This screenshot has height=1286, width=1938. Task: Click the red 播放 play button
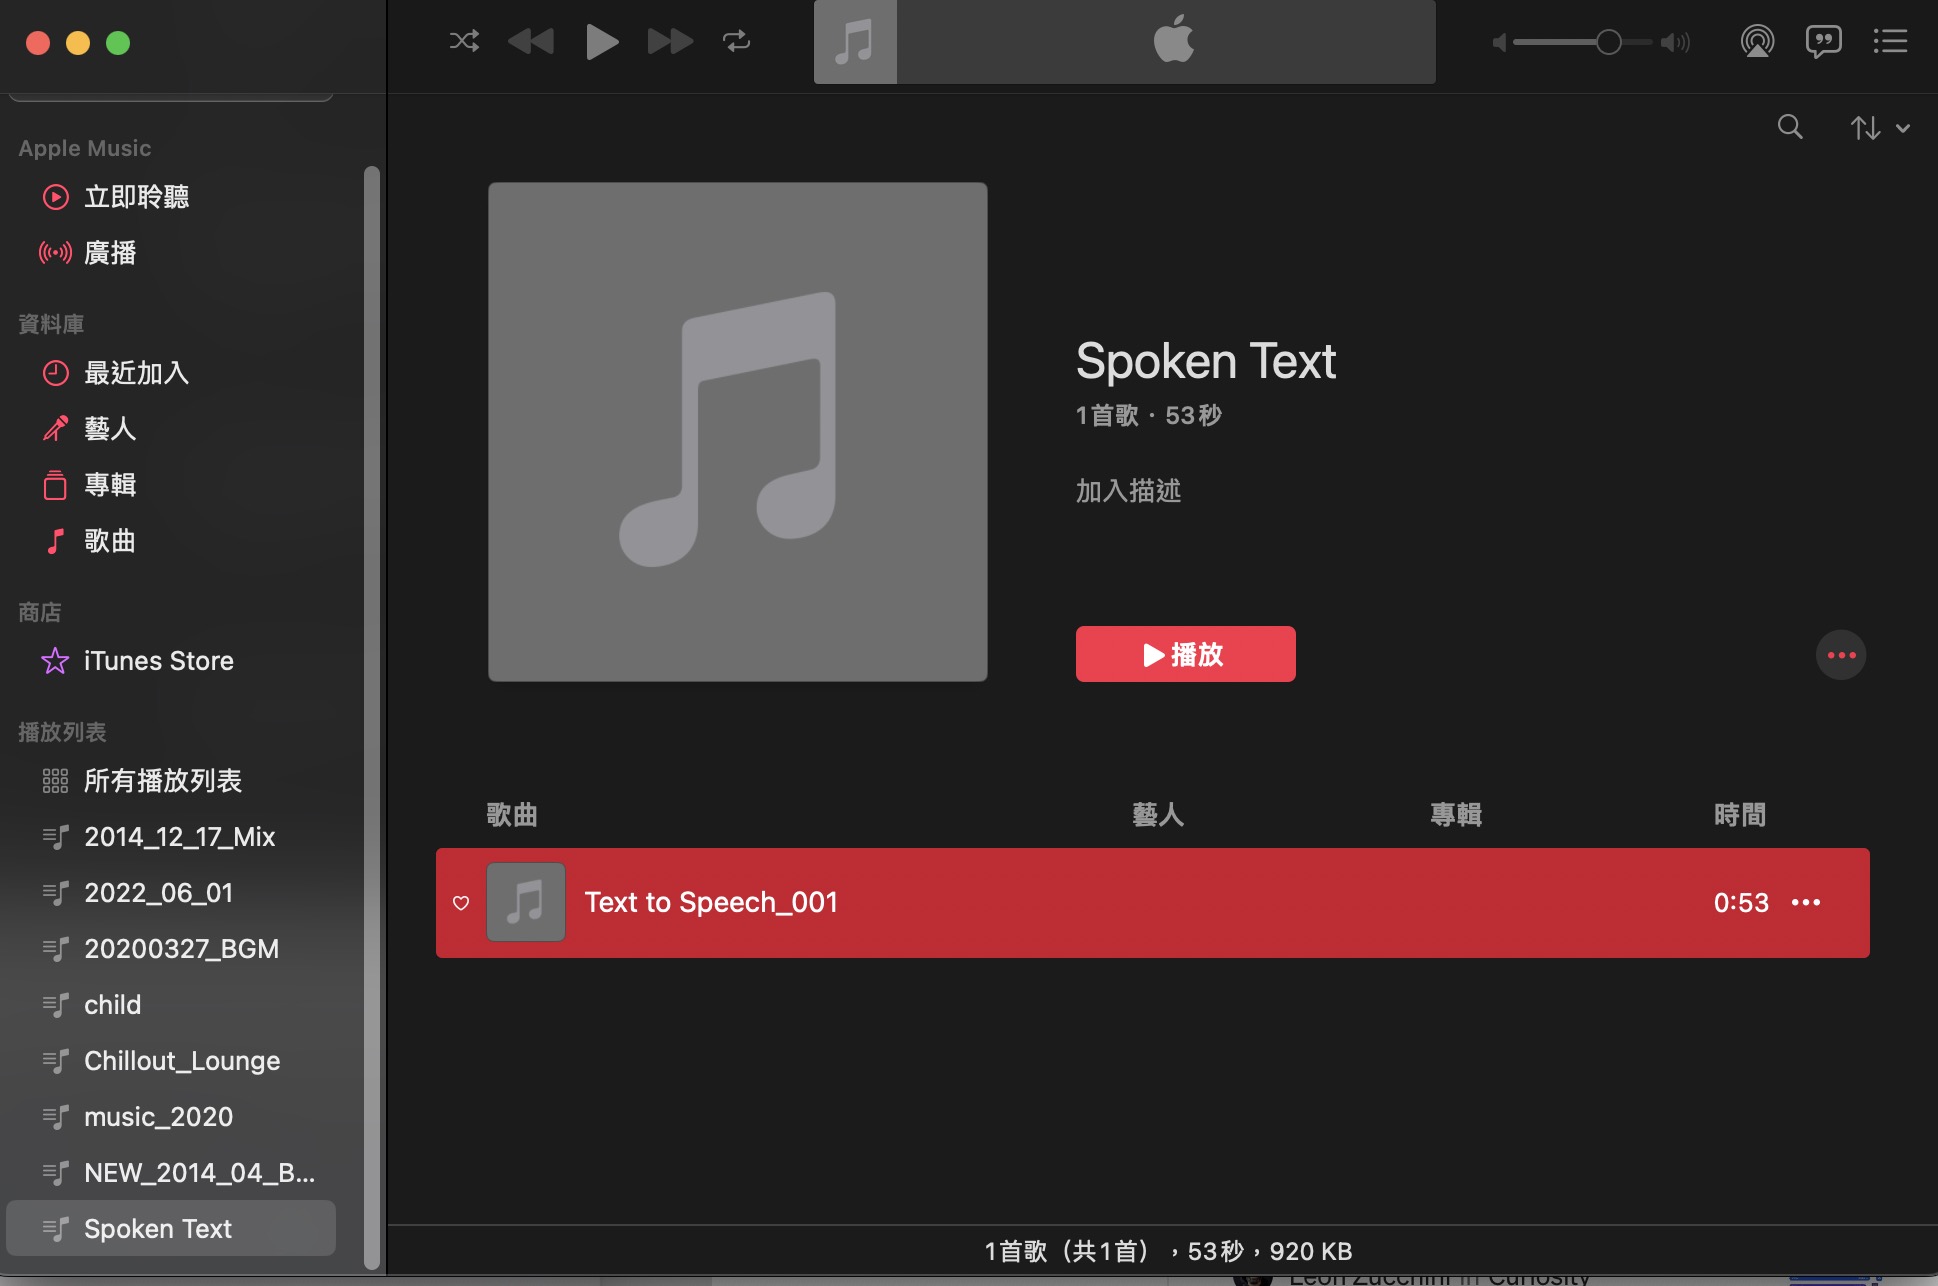[x=1185, y=654]
